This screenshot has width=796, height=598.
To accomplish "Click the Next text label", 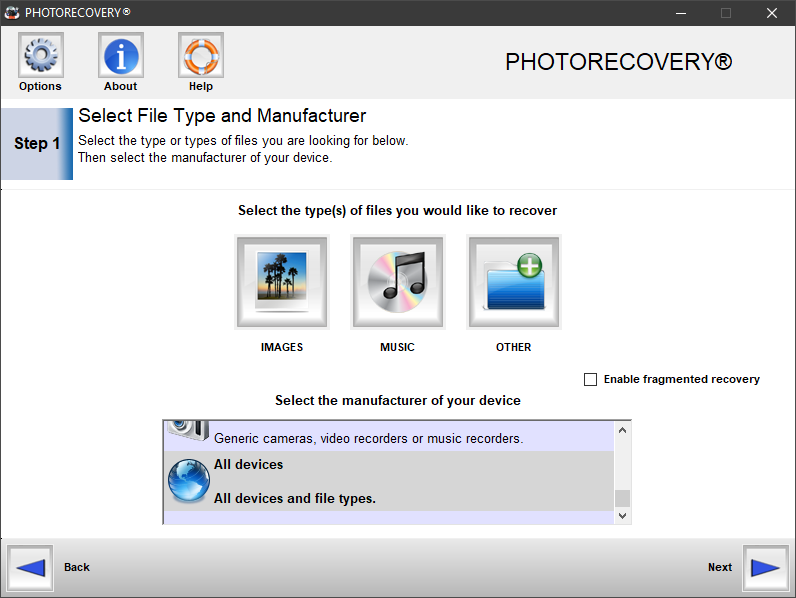I will [x=720, y=567].
